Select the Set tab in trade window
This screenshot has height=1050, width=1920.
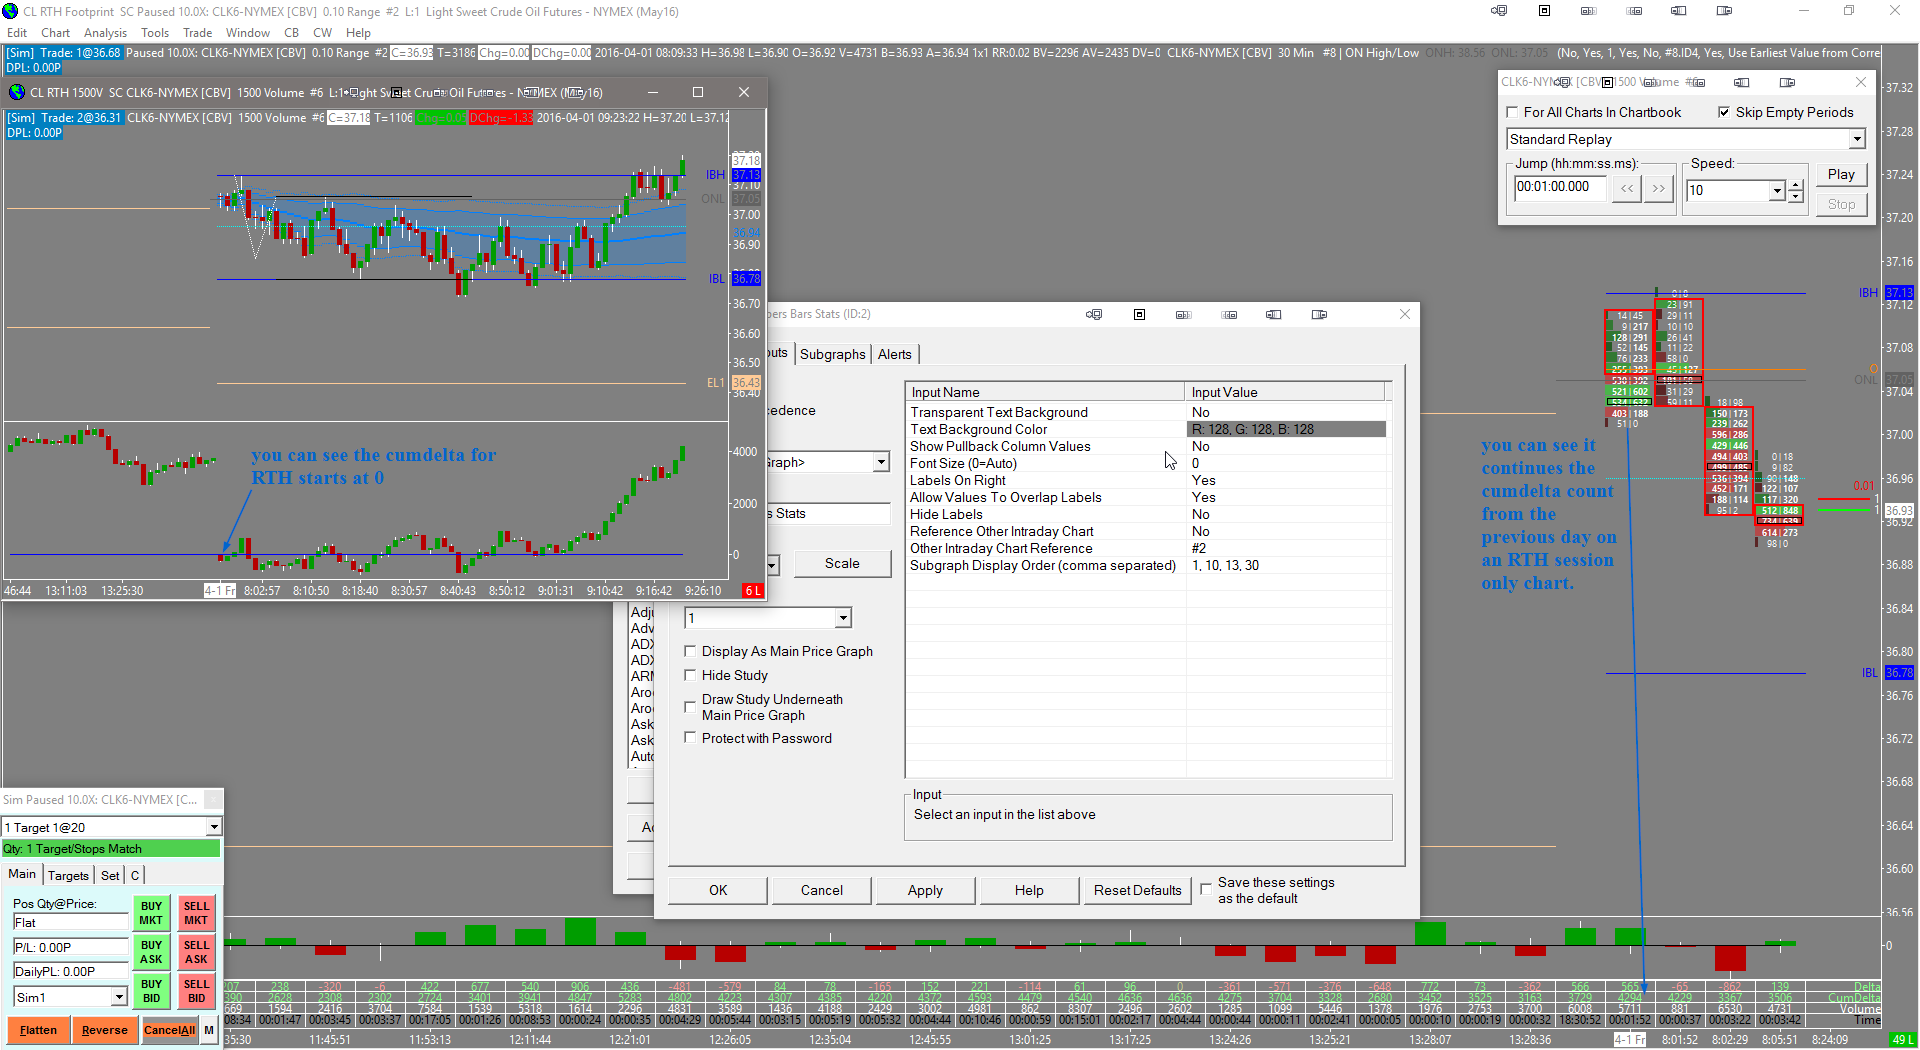coord(110,875)
